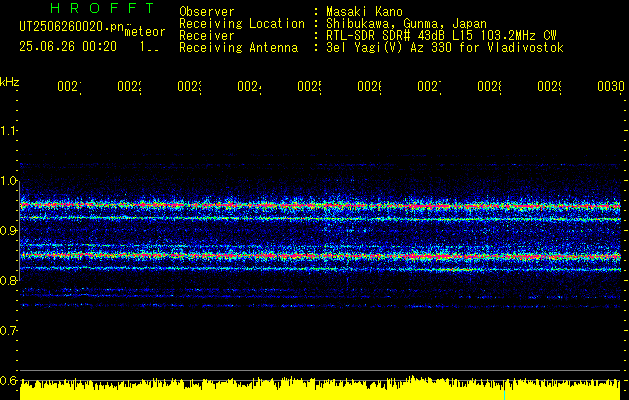Click the strong red signal trace near 0.85 kHz
This screenshot has height=400, width=629.
point(320,256)
